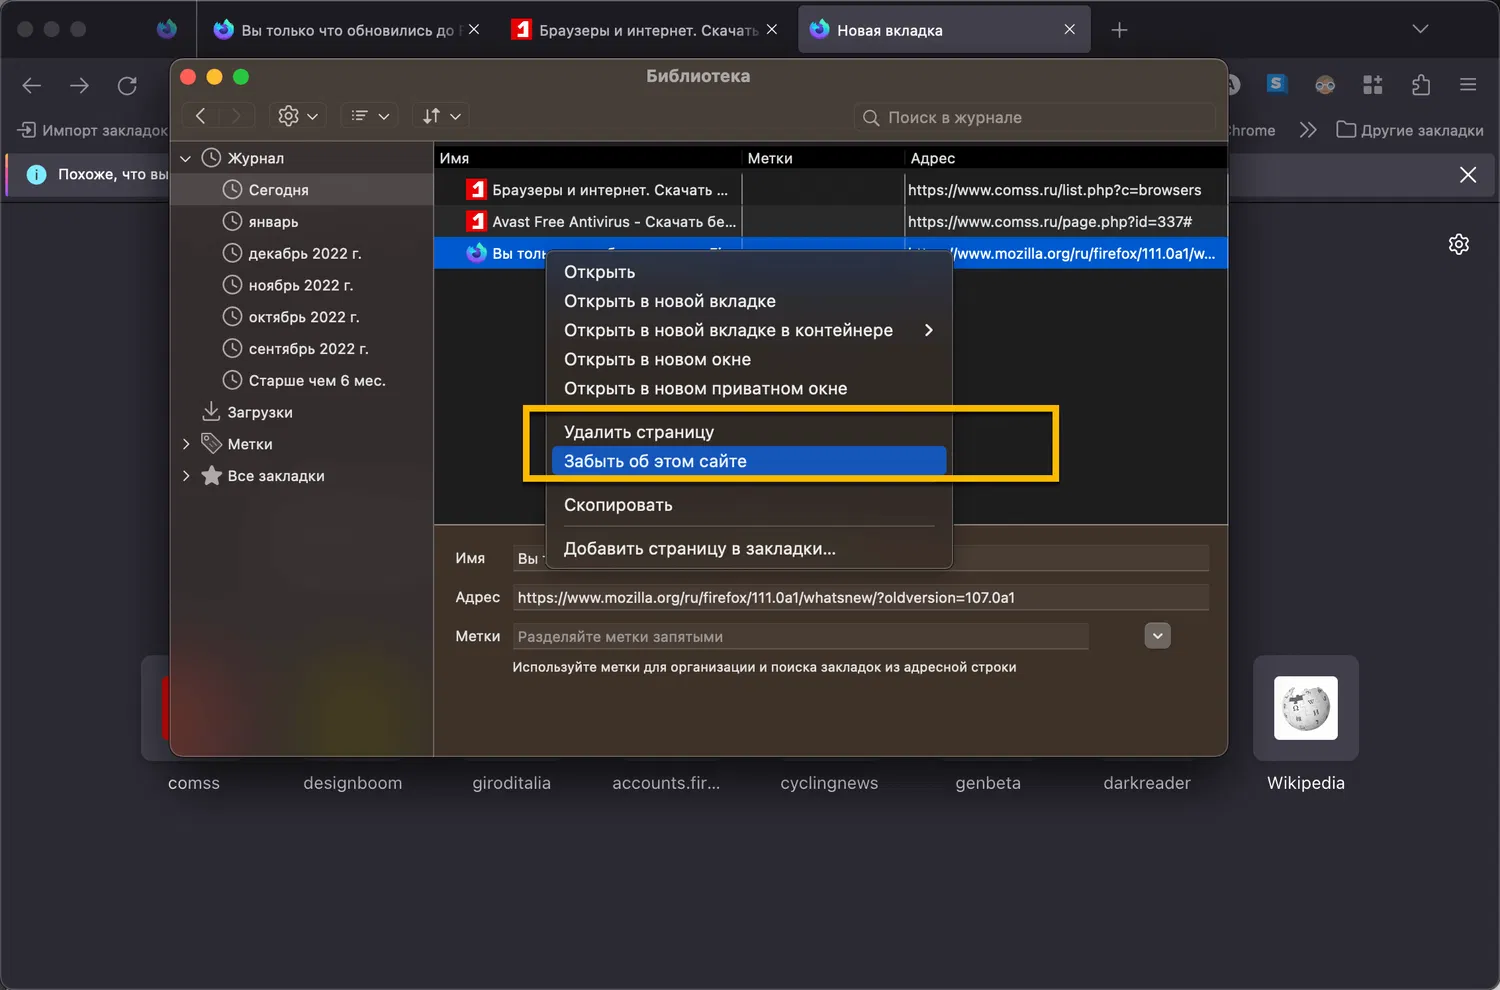
Task: Open the import and backup arrows menu
Action: click(x=441, y=116)
